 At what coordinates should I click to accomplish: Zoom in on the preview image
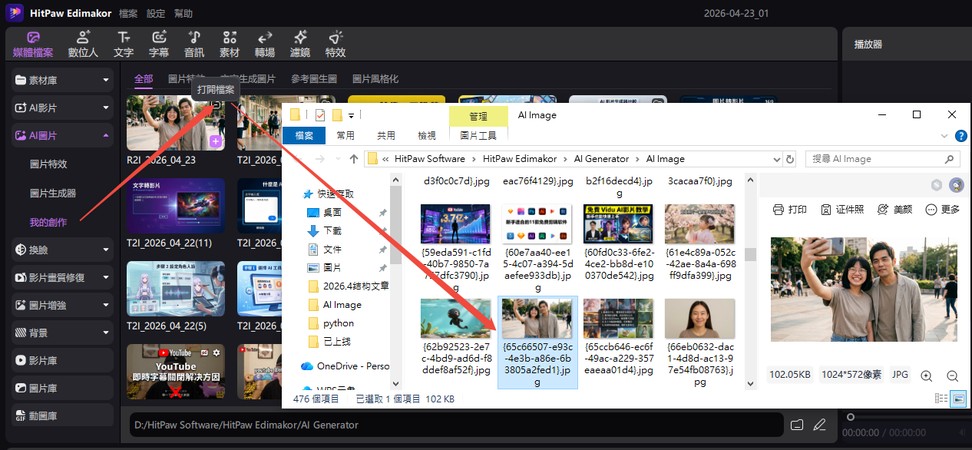926,376
